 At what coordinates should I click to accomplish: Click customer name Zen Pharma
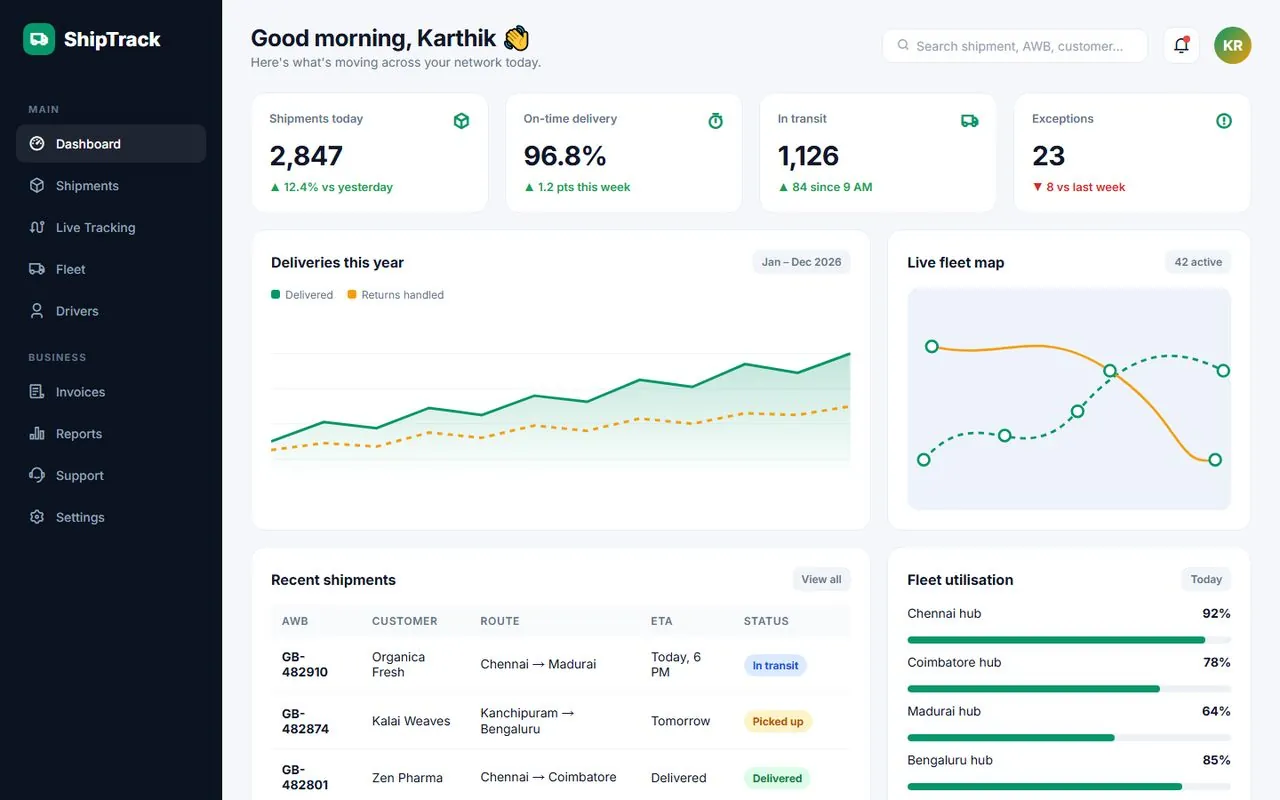(x=407, y=778)
